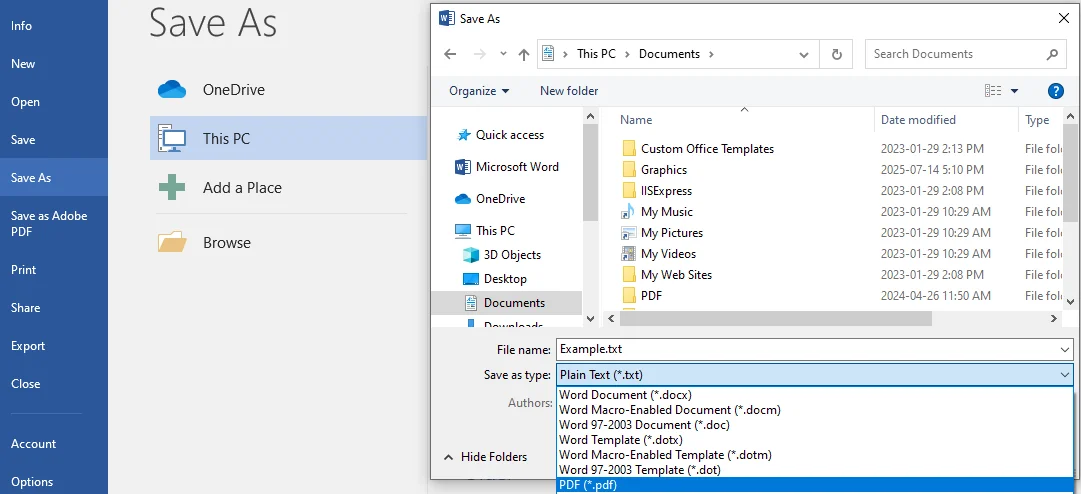Select PDF (*.pdf) file type
Screen dimensions: 1081x494
click(x=814, y=485)
